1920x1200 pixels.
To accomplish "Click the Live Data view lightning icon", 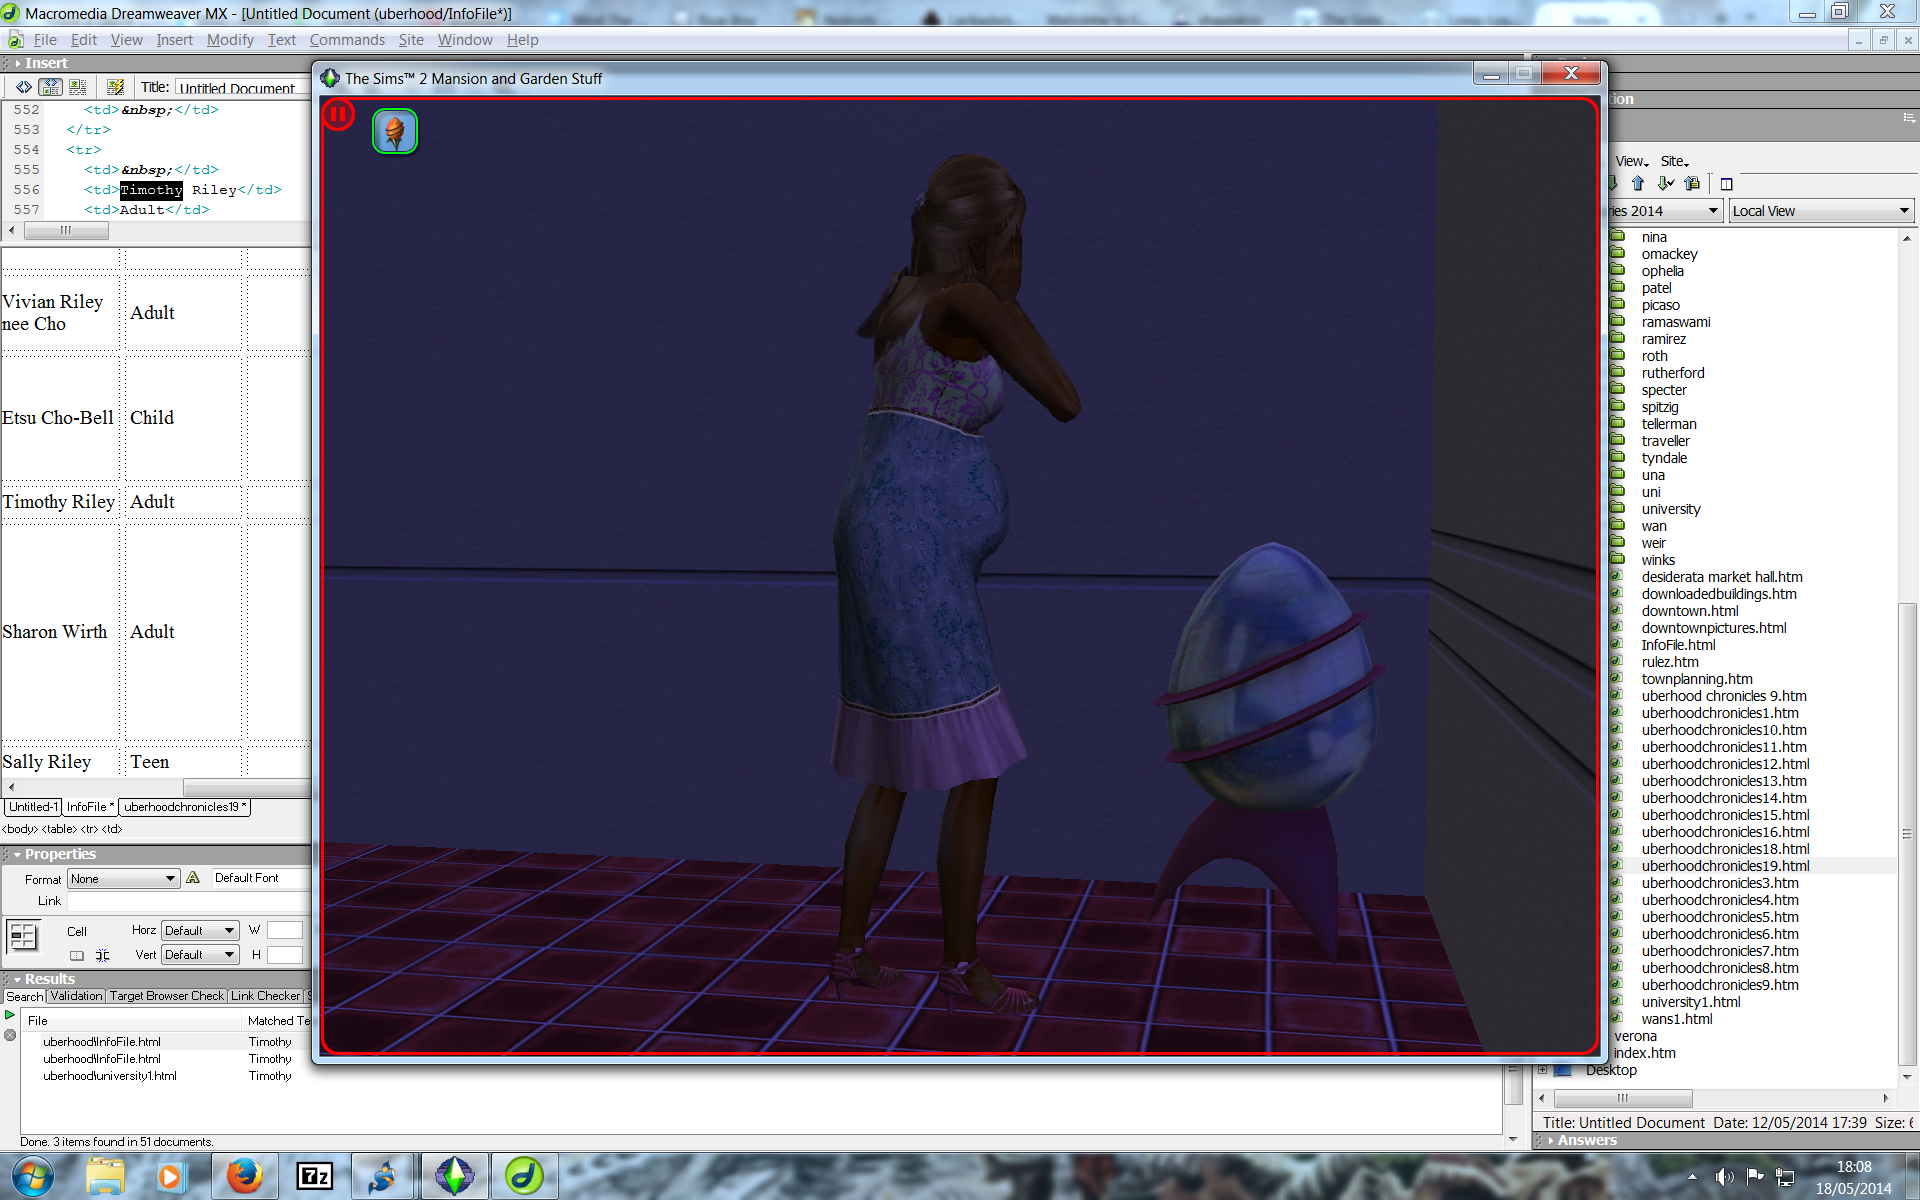I will click(116, 87).
